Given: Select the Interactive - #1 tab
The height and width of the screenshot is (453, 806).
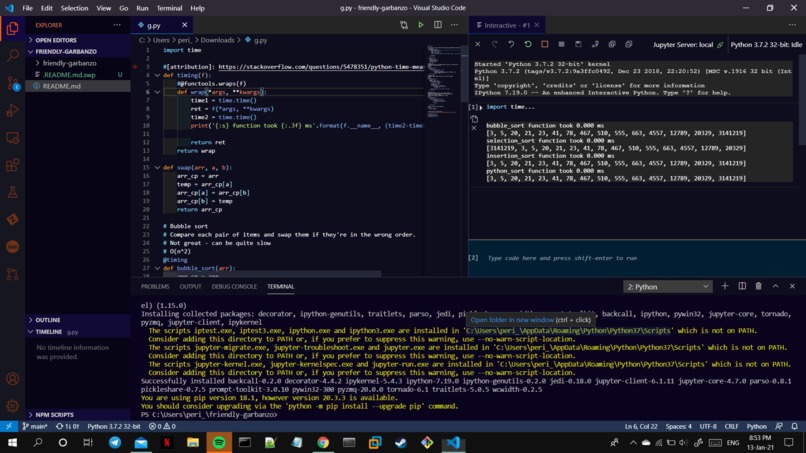Looking at the screenshot, I should 508,25.
